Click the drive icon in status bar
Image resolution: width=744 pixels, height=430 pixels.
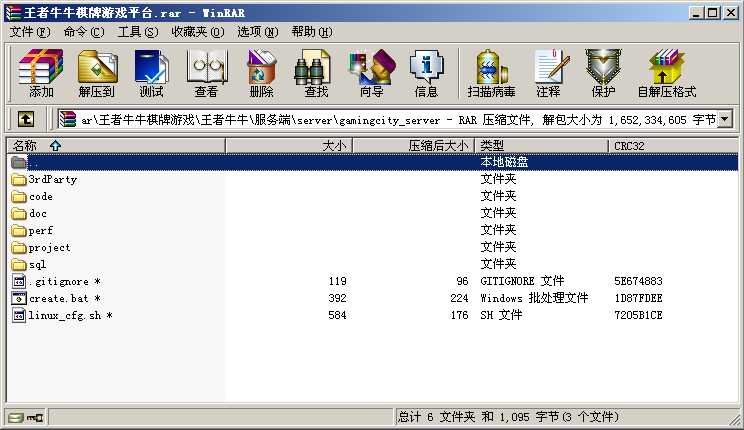point(15,418)
